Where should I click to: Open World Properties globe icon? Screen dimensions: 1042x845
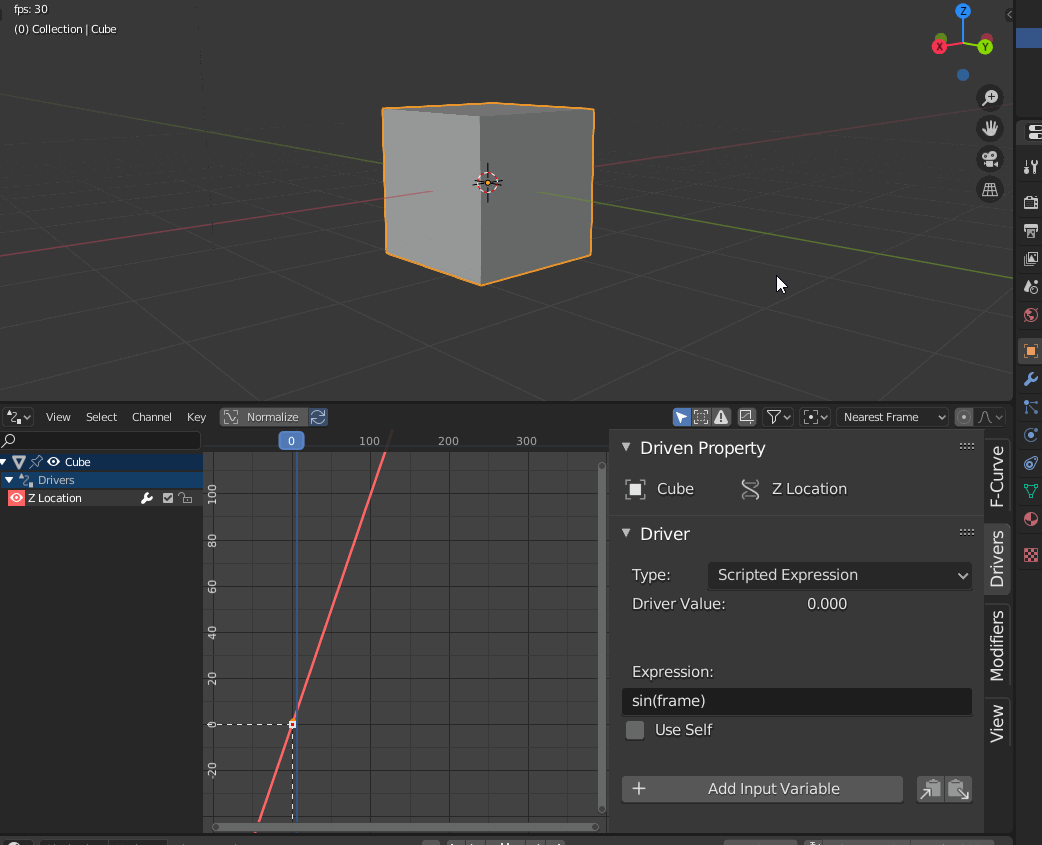click(x=1030, y=315)
